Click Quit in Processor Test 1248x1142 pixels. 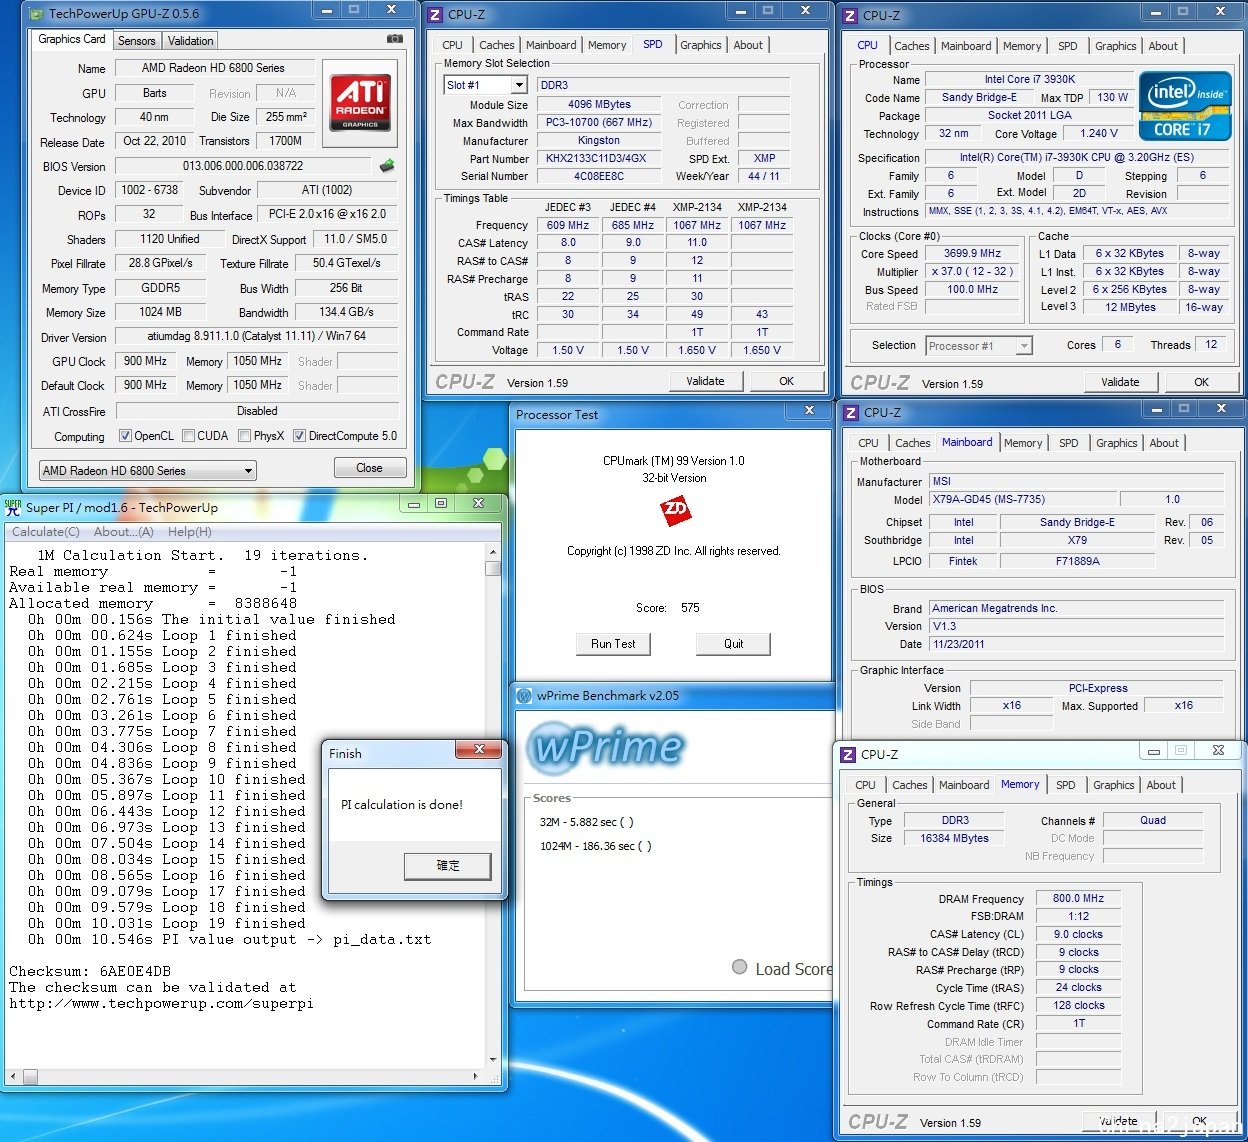pos(733,644)
